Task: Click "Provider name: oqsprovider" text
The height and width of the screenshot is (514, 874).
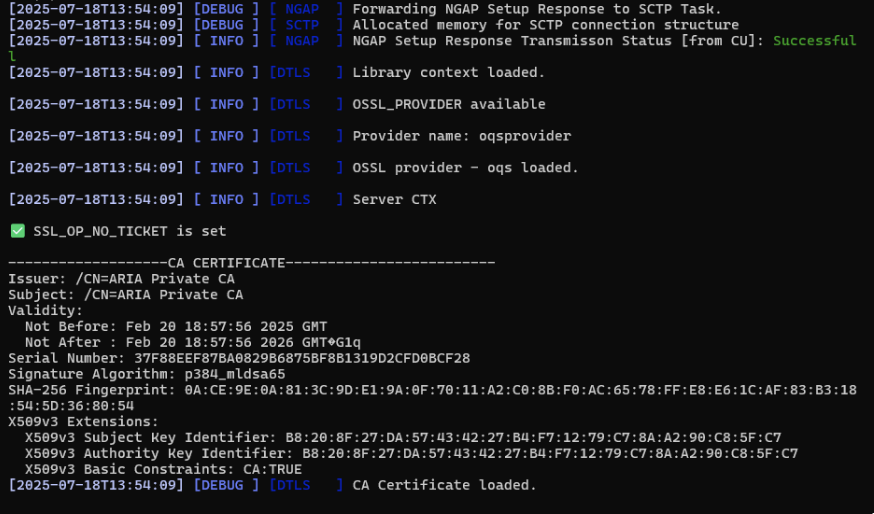Action: [x=461, y=136]
